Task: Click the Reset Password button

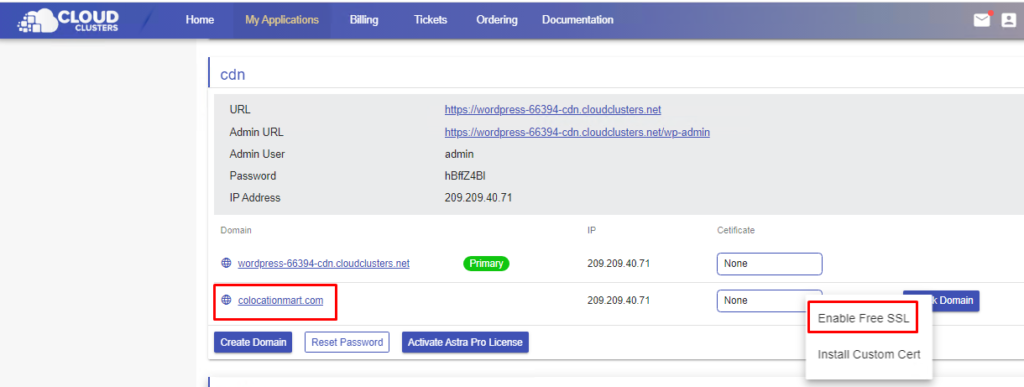Action: tap(347, 342)
